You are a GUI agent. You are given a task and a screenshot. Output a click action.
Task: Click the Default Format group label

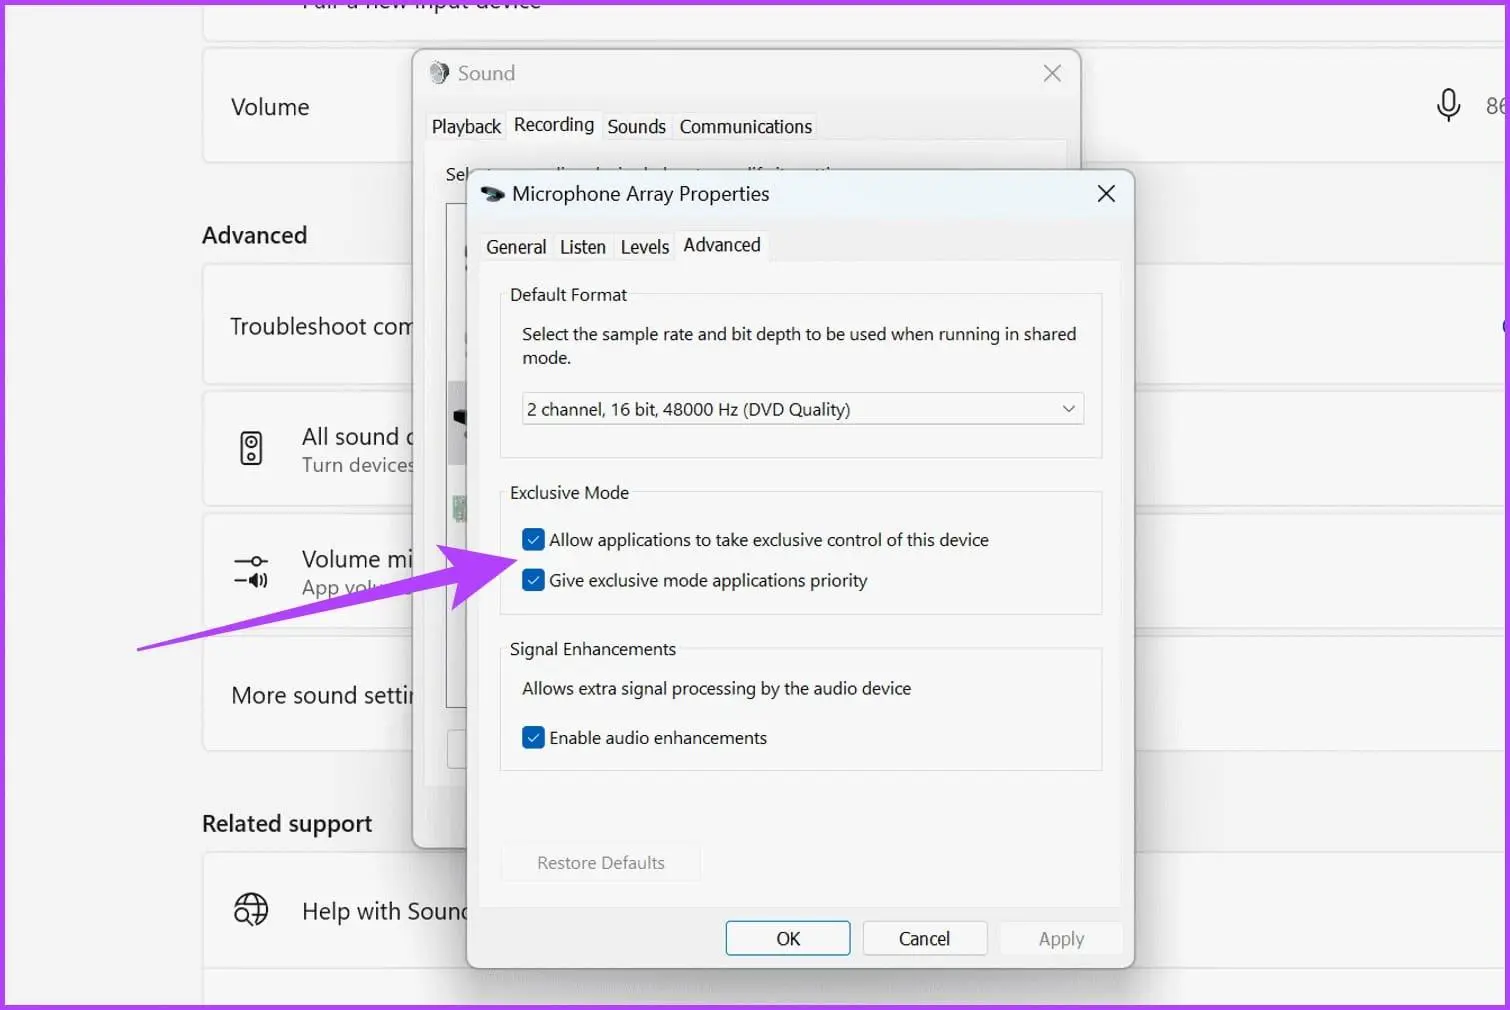point(568,295)
